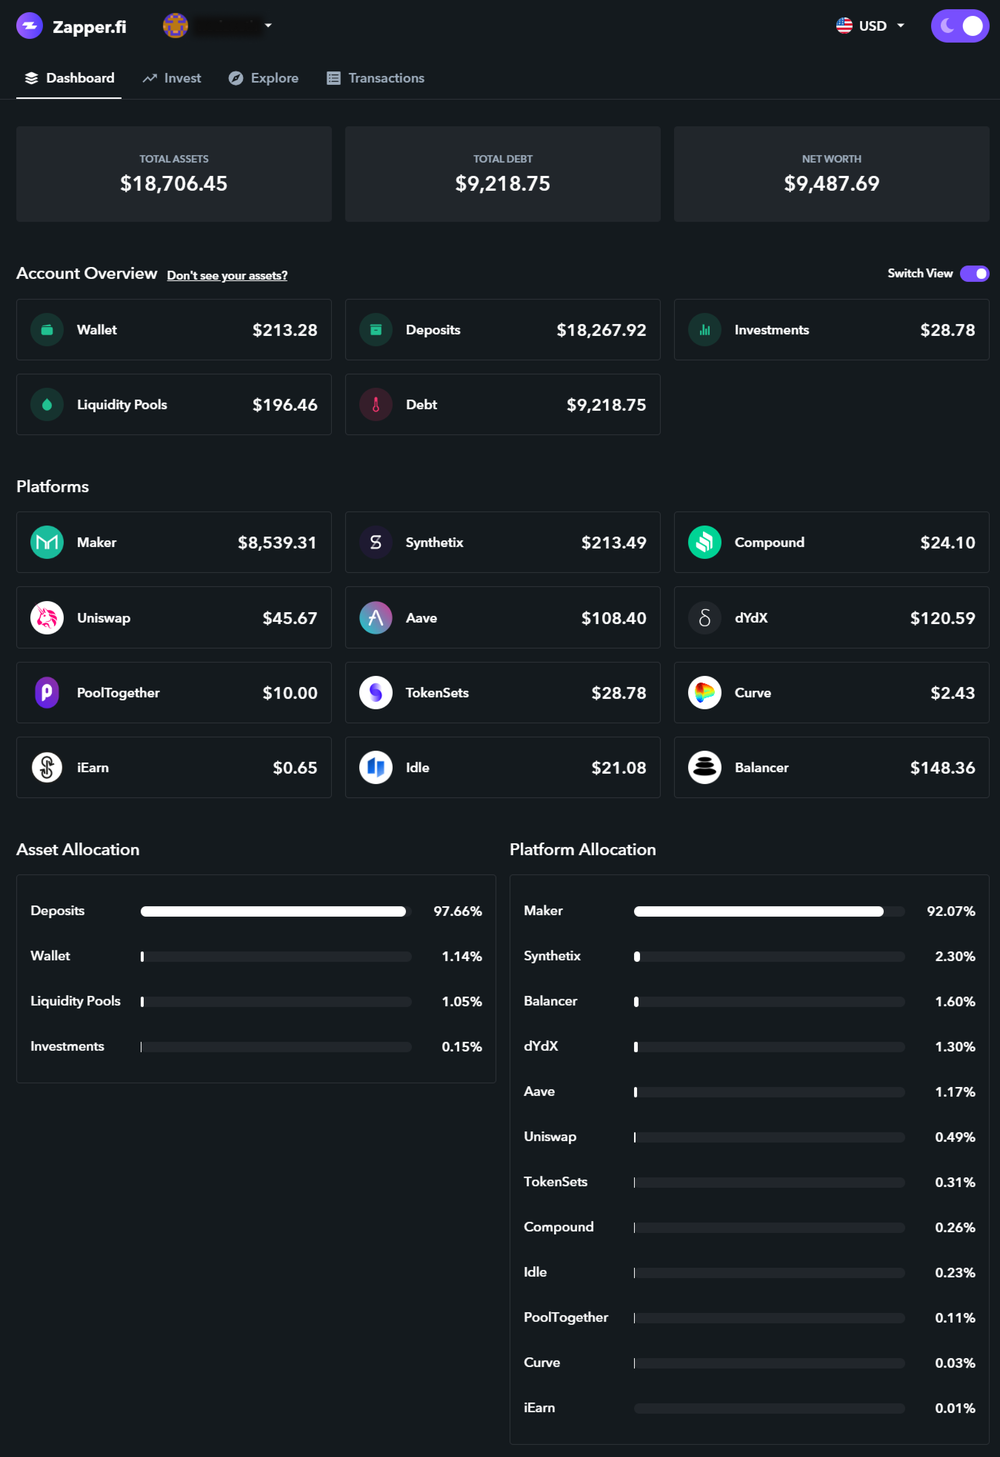Open the Deposits $18,267.92 card
The height and width of the screenshot is (1457, 1000).
(503, 330)
